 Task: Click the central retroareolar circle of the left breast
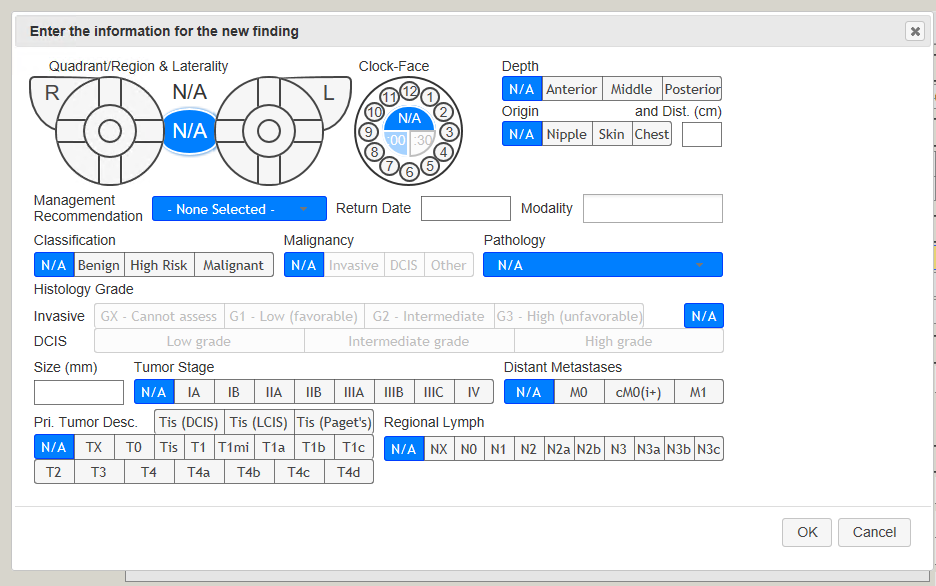pyautogui.click(x=270, y=128)
